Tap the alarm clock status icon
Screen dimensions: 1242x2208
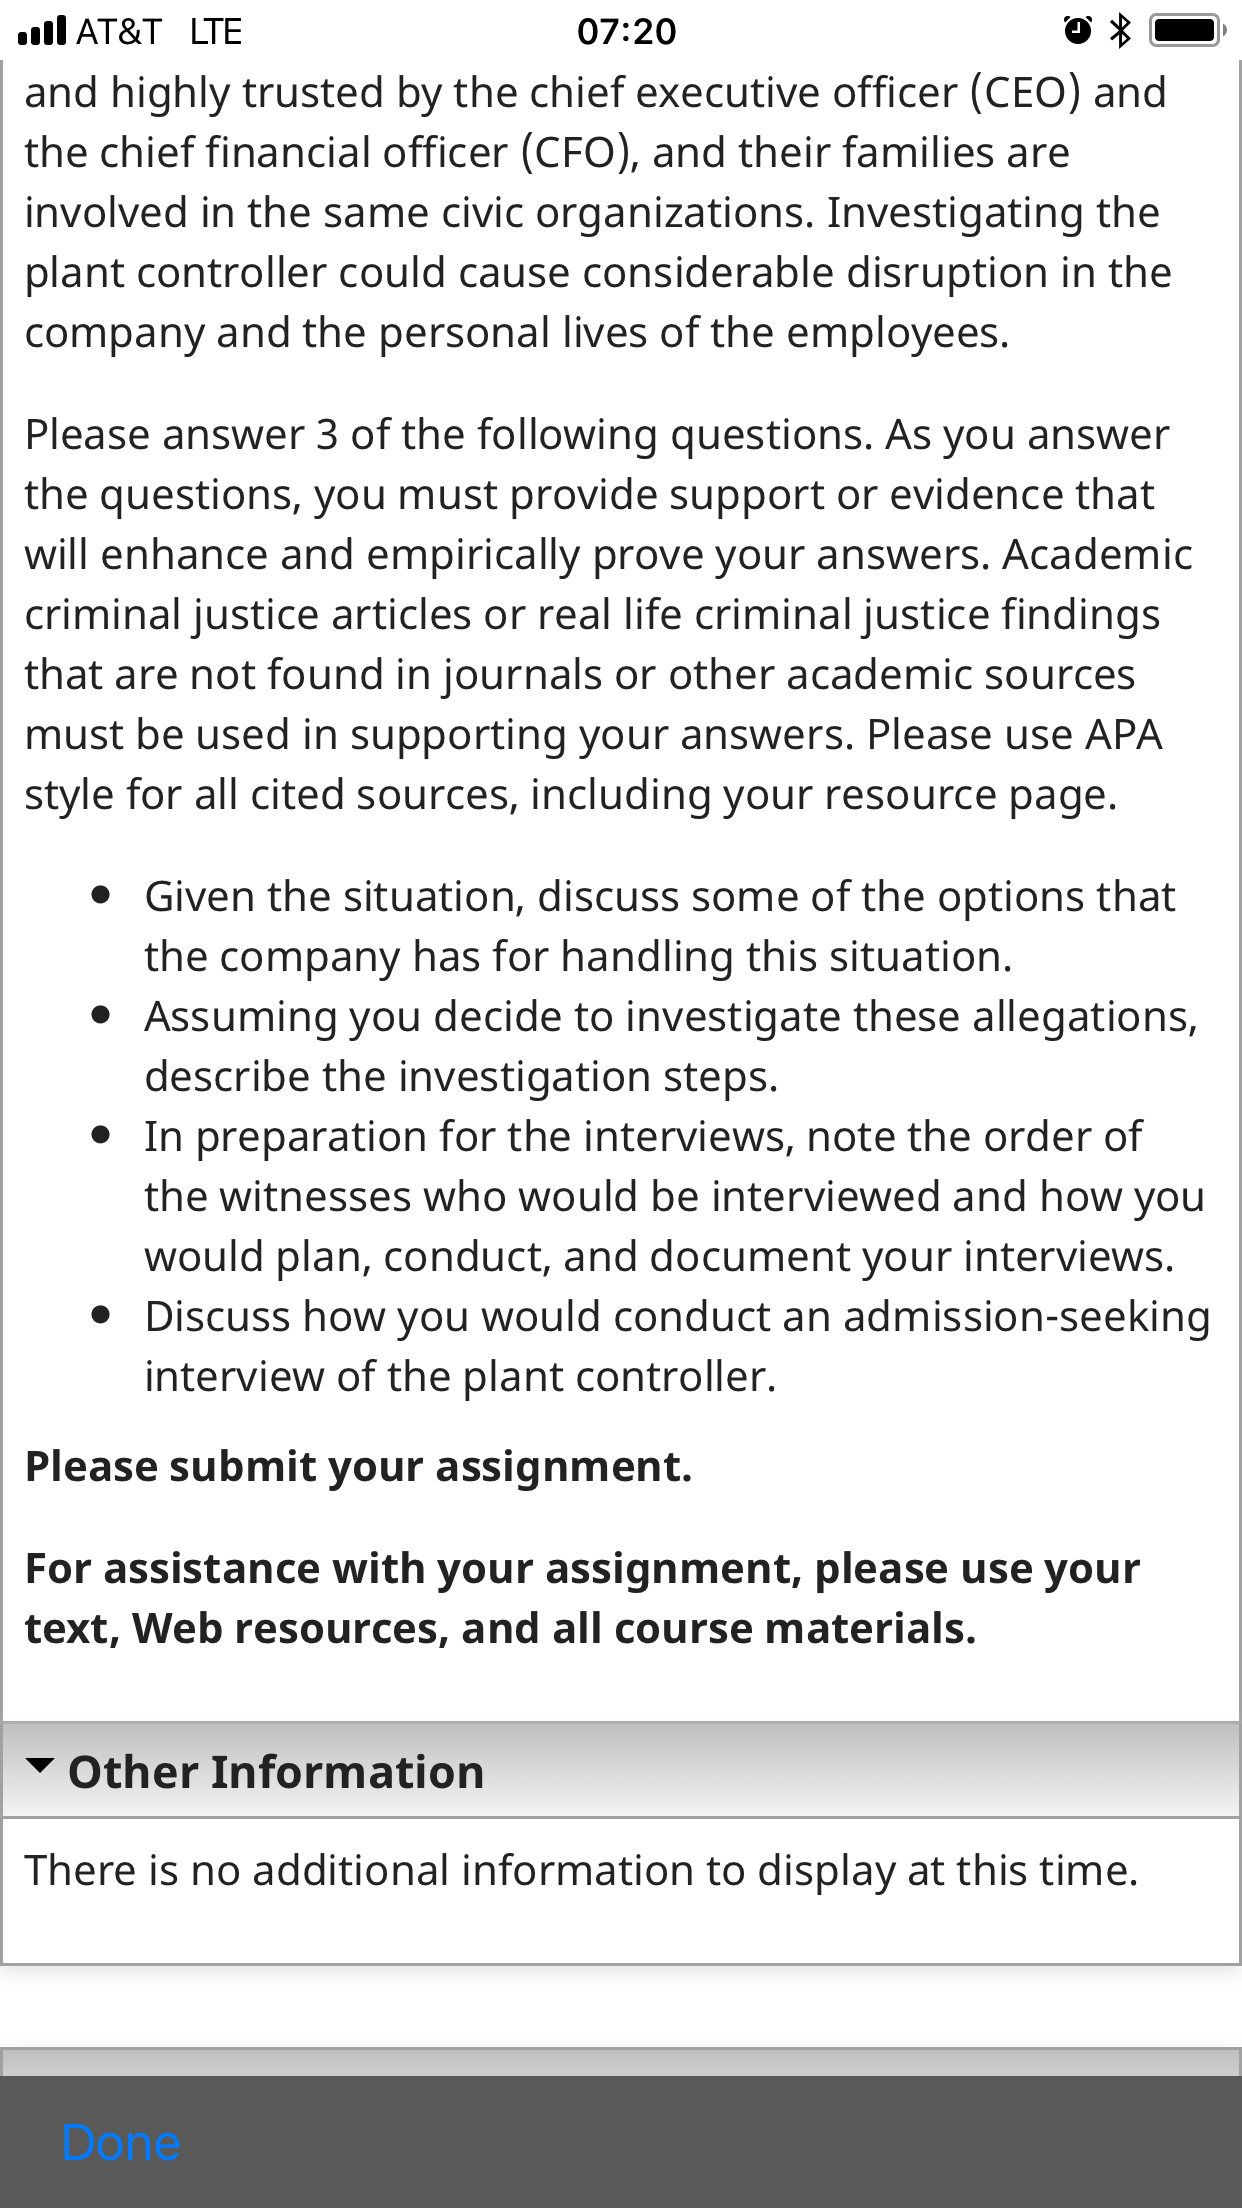[x=1077, y=31]
